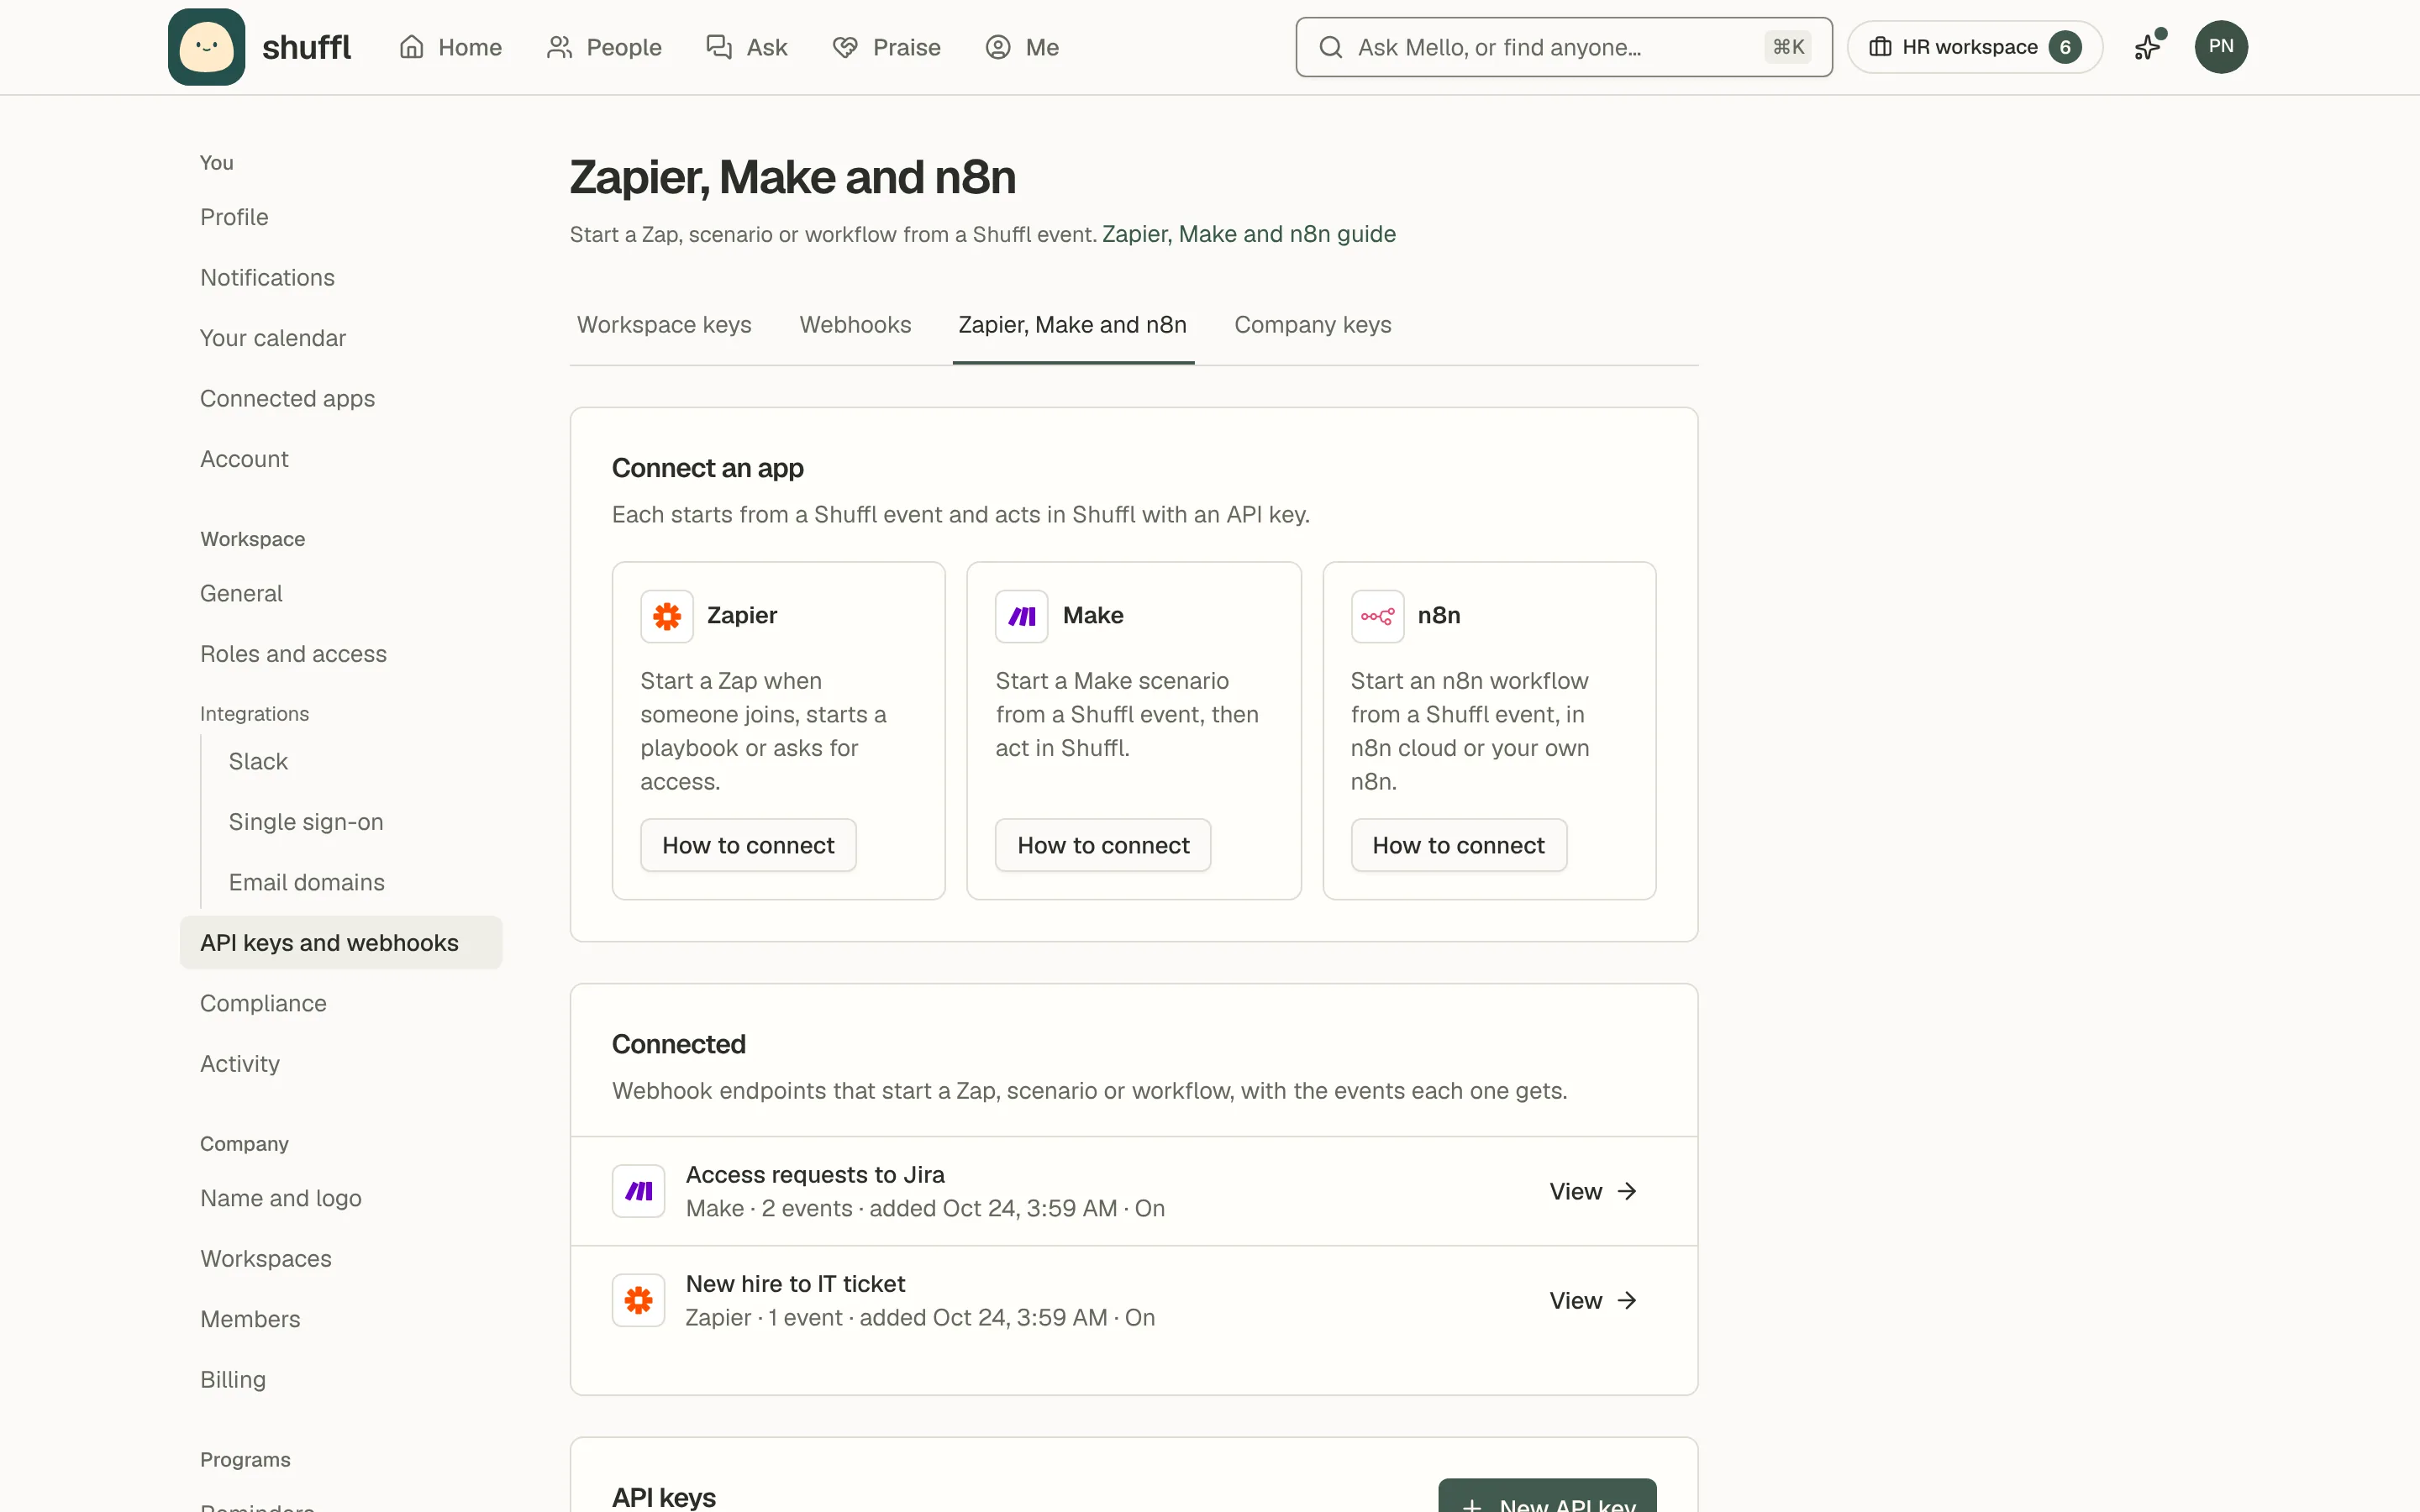
Task: Select API keys and webhooks in the sidebar
Action: point(341,942)
